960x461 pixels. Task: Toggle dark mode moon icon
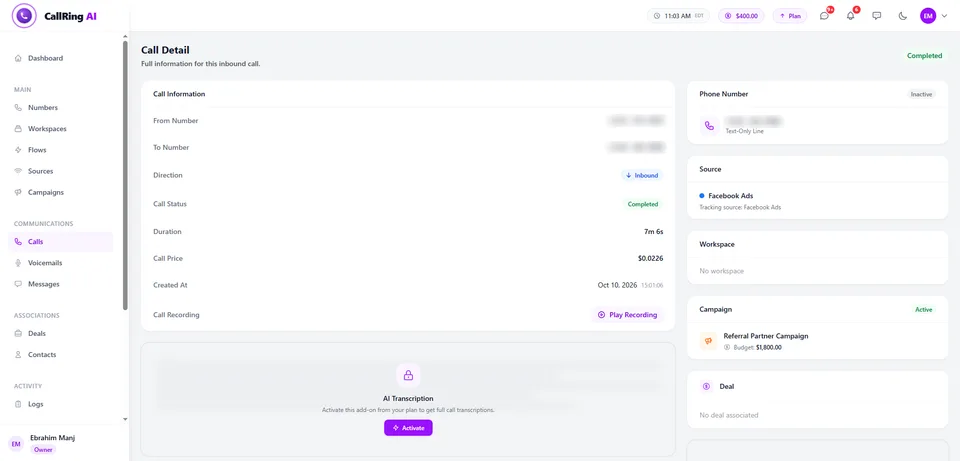click(x=902, y=16)
